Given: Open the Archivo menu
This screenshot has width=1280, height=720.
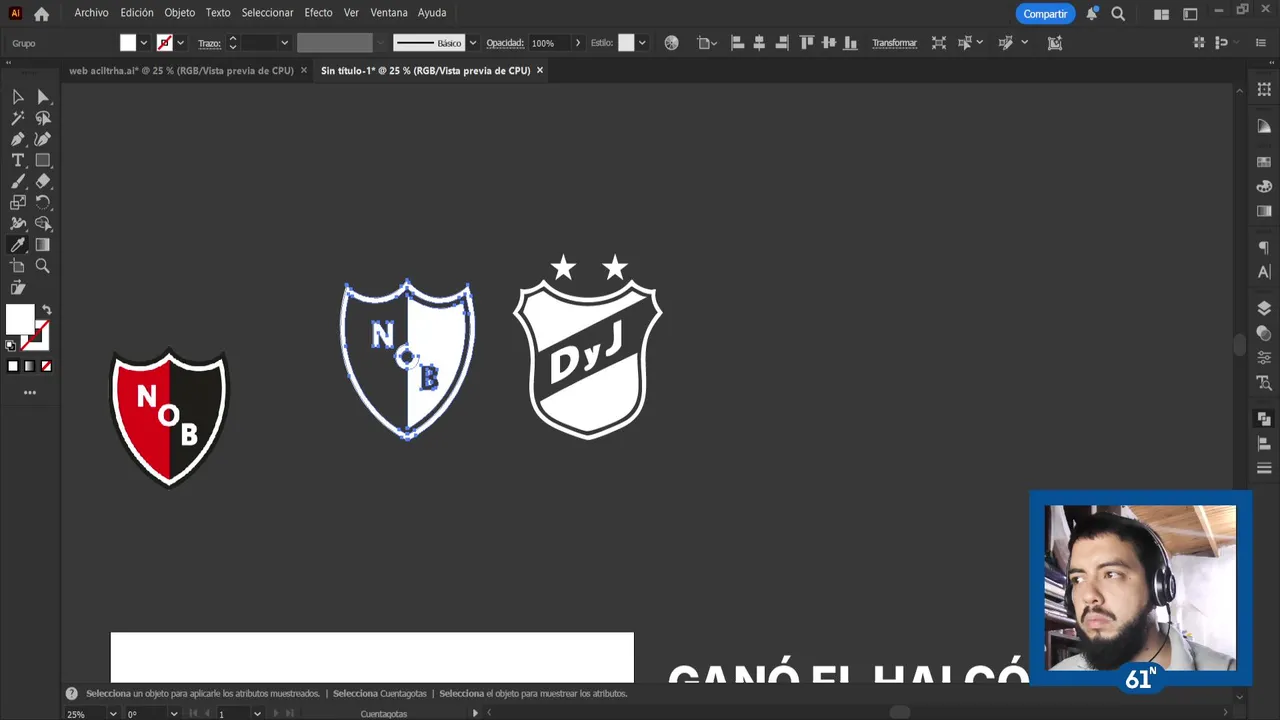Looking at the screenshot, I should (x=91, y=13).
